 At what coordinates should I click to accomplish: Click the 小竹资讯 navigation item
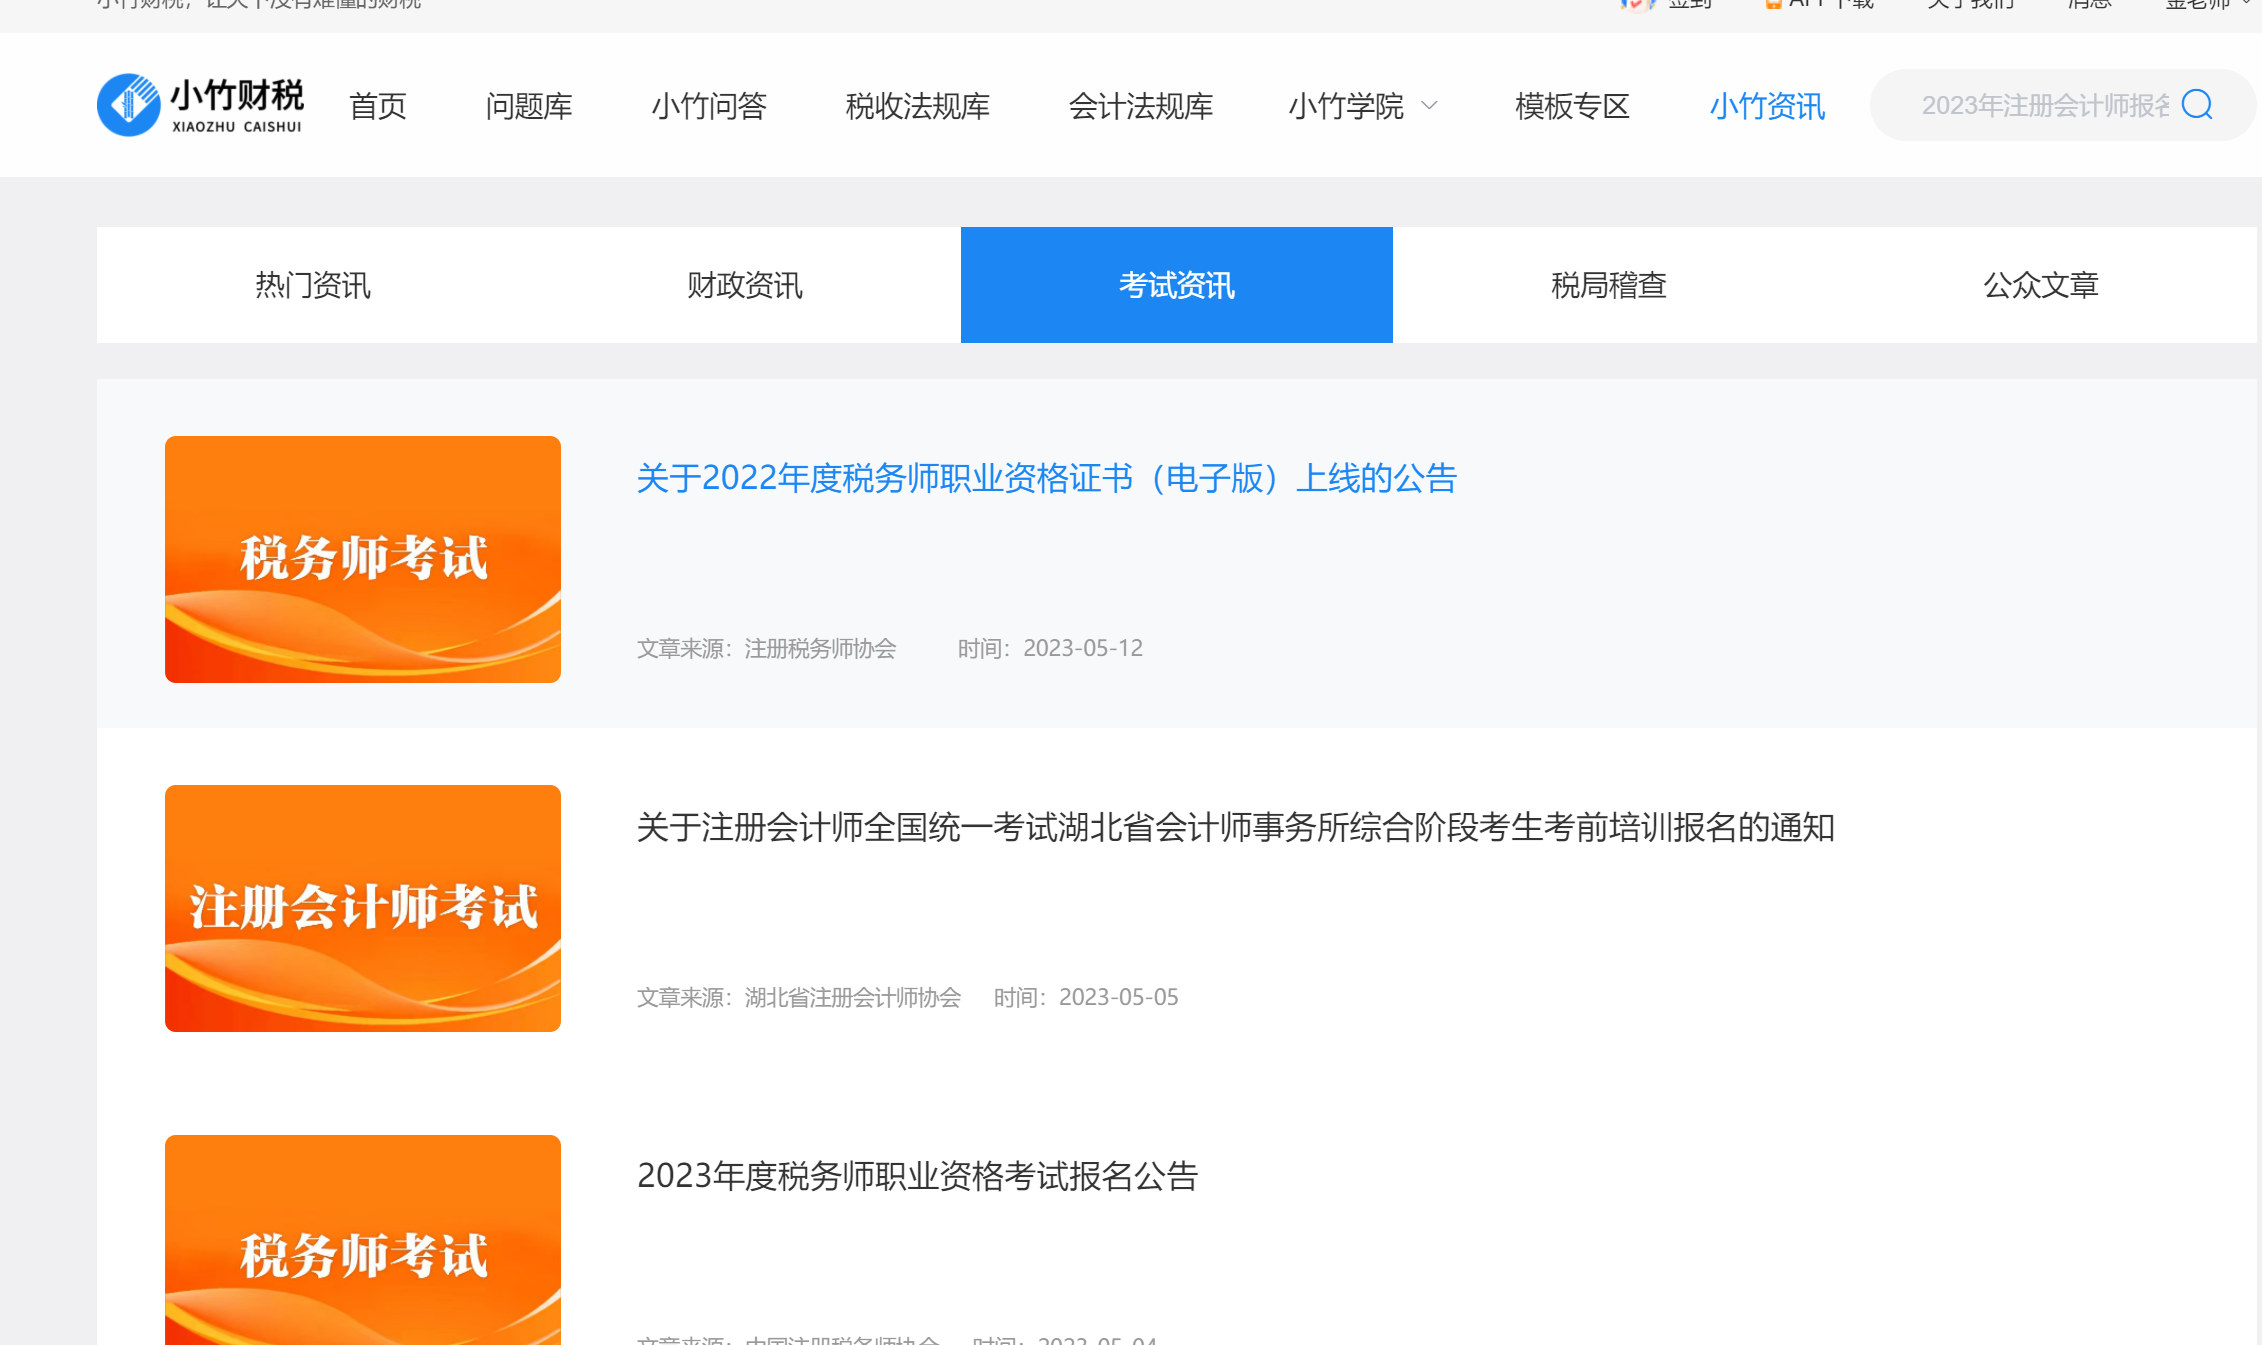tap(1767, 106)
